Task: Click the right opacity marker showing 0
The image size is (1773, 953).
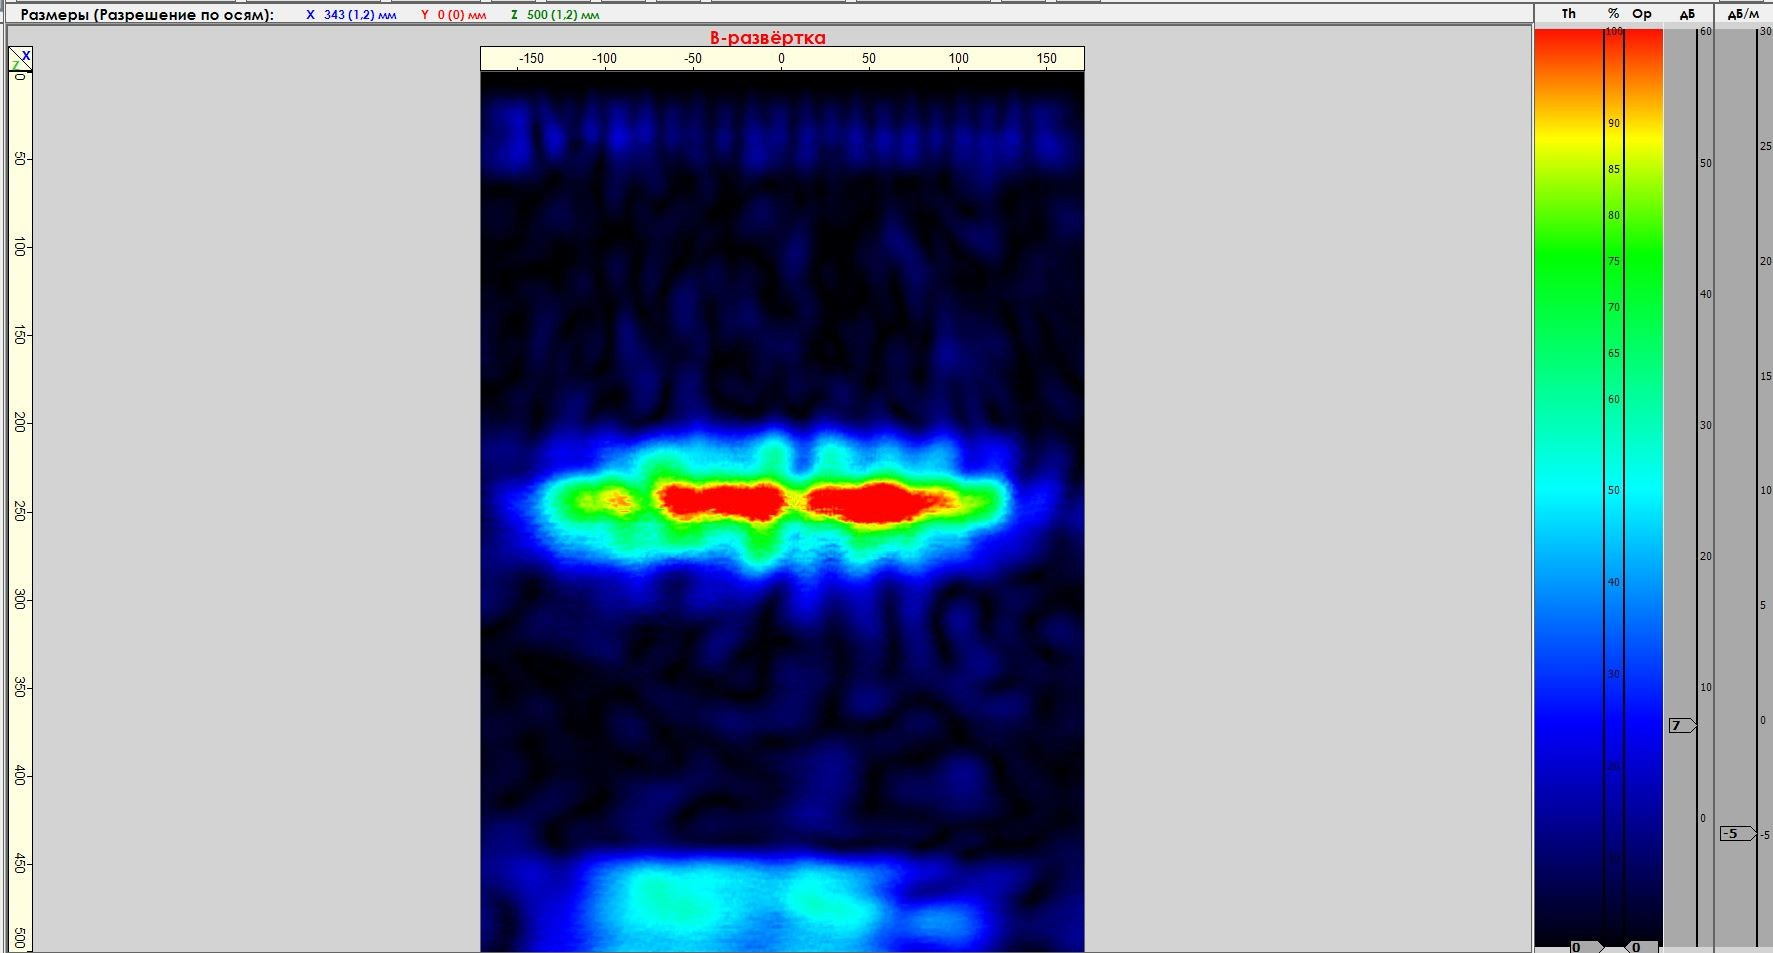Action: pyautogui.click(x=1641, y=946)
